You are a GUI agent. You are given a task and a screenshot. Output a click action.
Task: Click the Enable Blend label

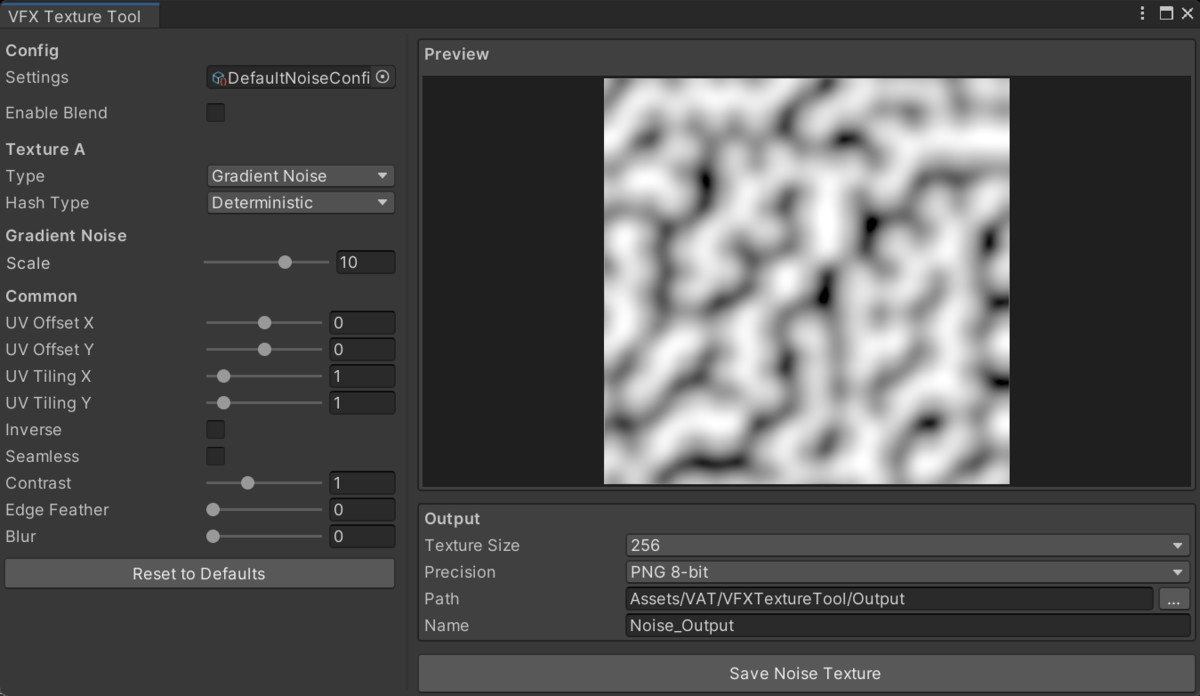click(56, 113)
